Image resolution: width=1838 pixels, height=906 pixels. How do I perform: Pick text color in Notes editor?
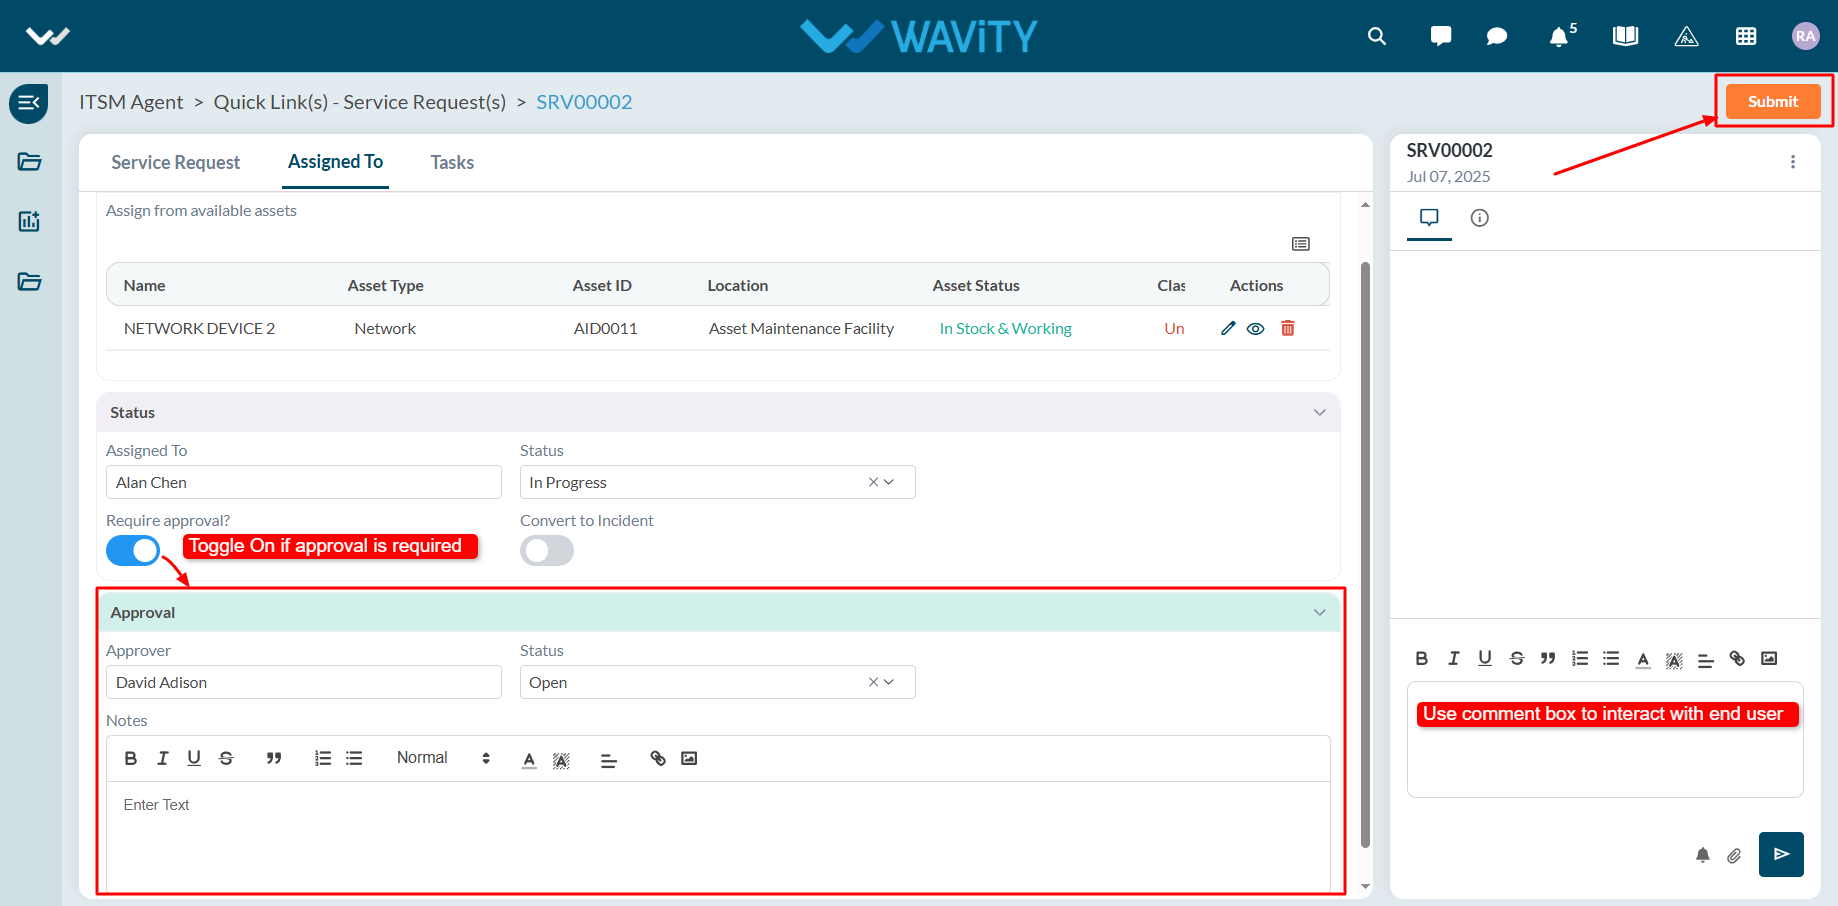coord(529,759)
